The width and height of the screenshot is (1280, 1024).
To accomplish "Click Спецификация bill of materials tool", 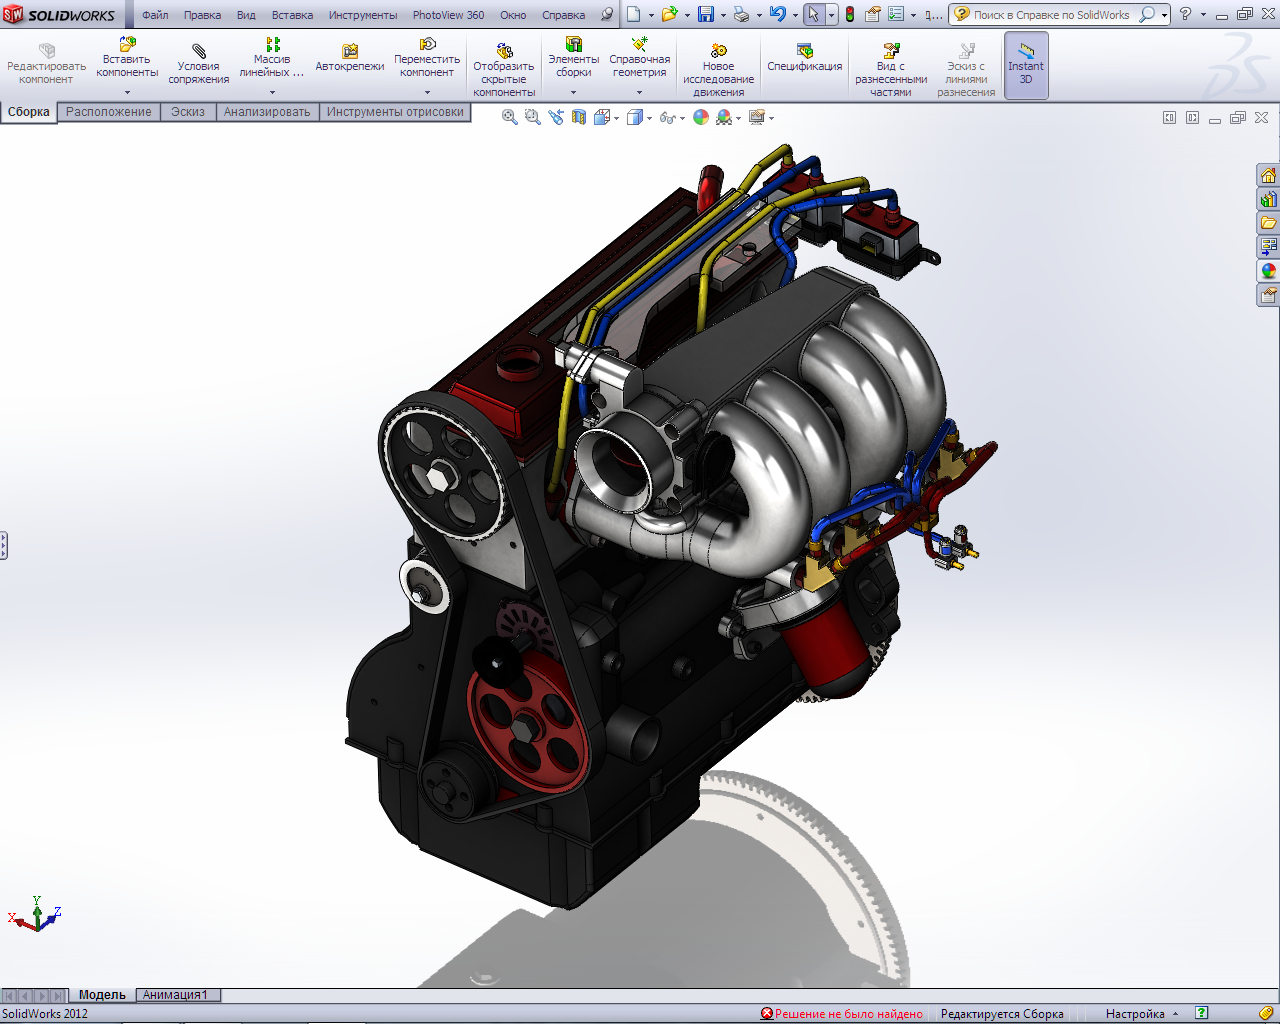I will 805,59.
